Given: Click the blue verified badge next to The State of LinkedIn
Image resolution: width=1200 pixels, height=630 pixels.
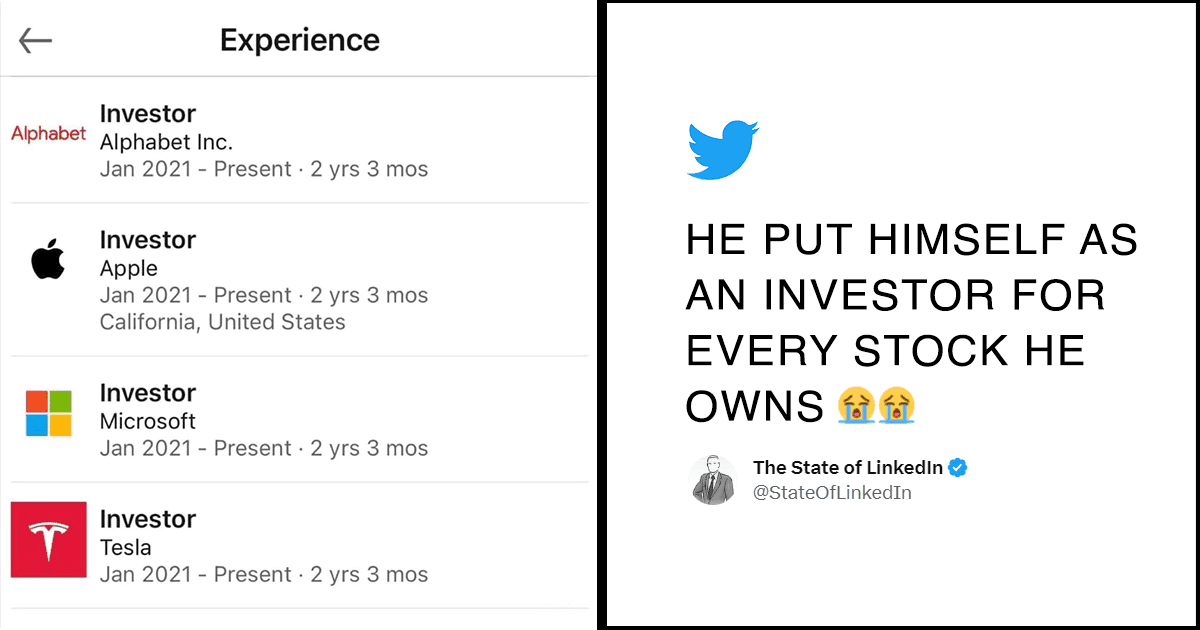Looking at the screenshot, I should tap(958, 467).
